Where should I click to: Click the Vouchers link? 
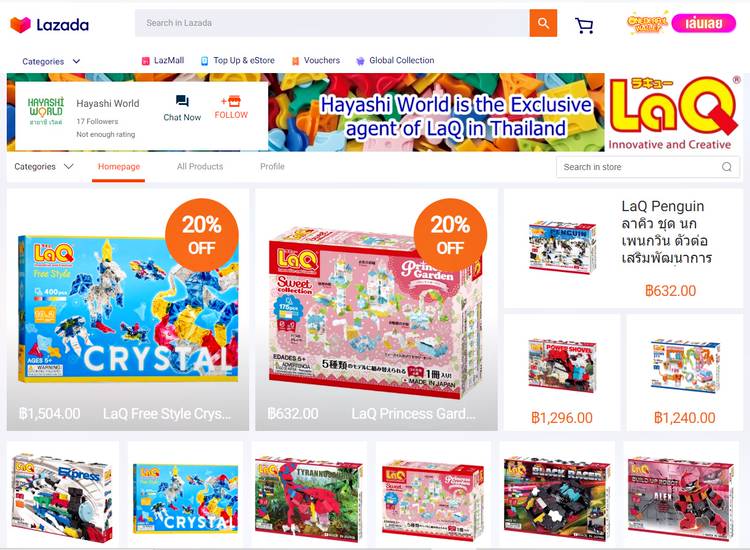pos(316,61)
